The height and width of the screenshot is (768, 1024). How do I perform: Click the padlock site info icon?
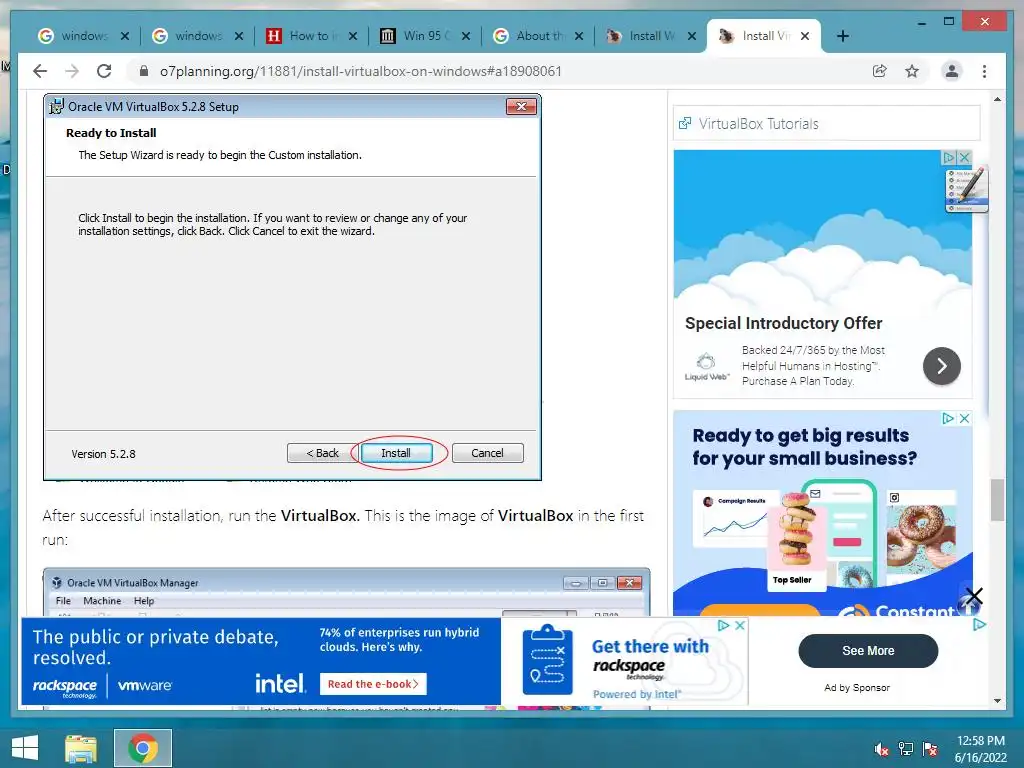[144, 71]
